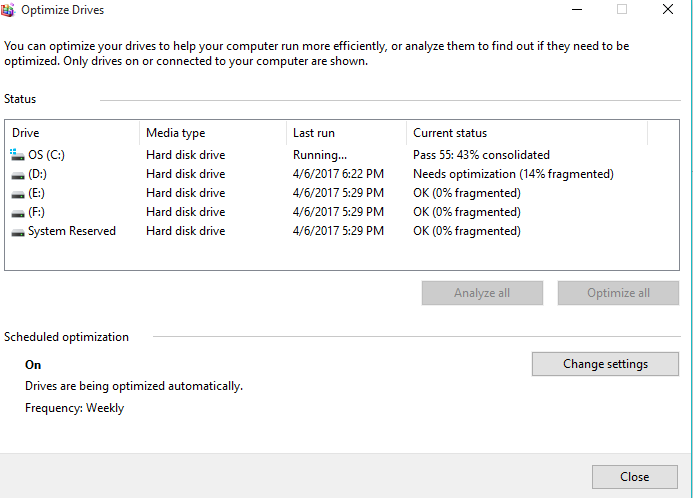Select the (D:) drive name

pyautogui.click(x=38, y=174)
